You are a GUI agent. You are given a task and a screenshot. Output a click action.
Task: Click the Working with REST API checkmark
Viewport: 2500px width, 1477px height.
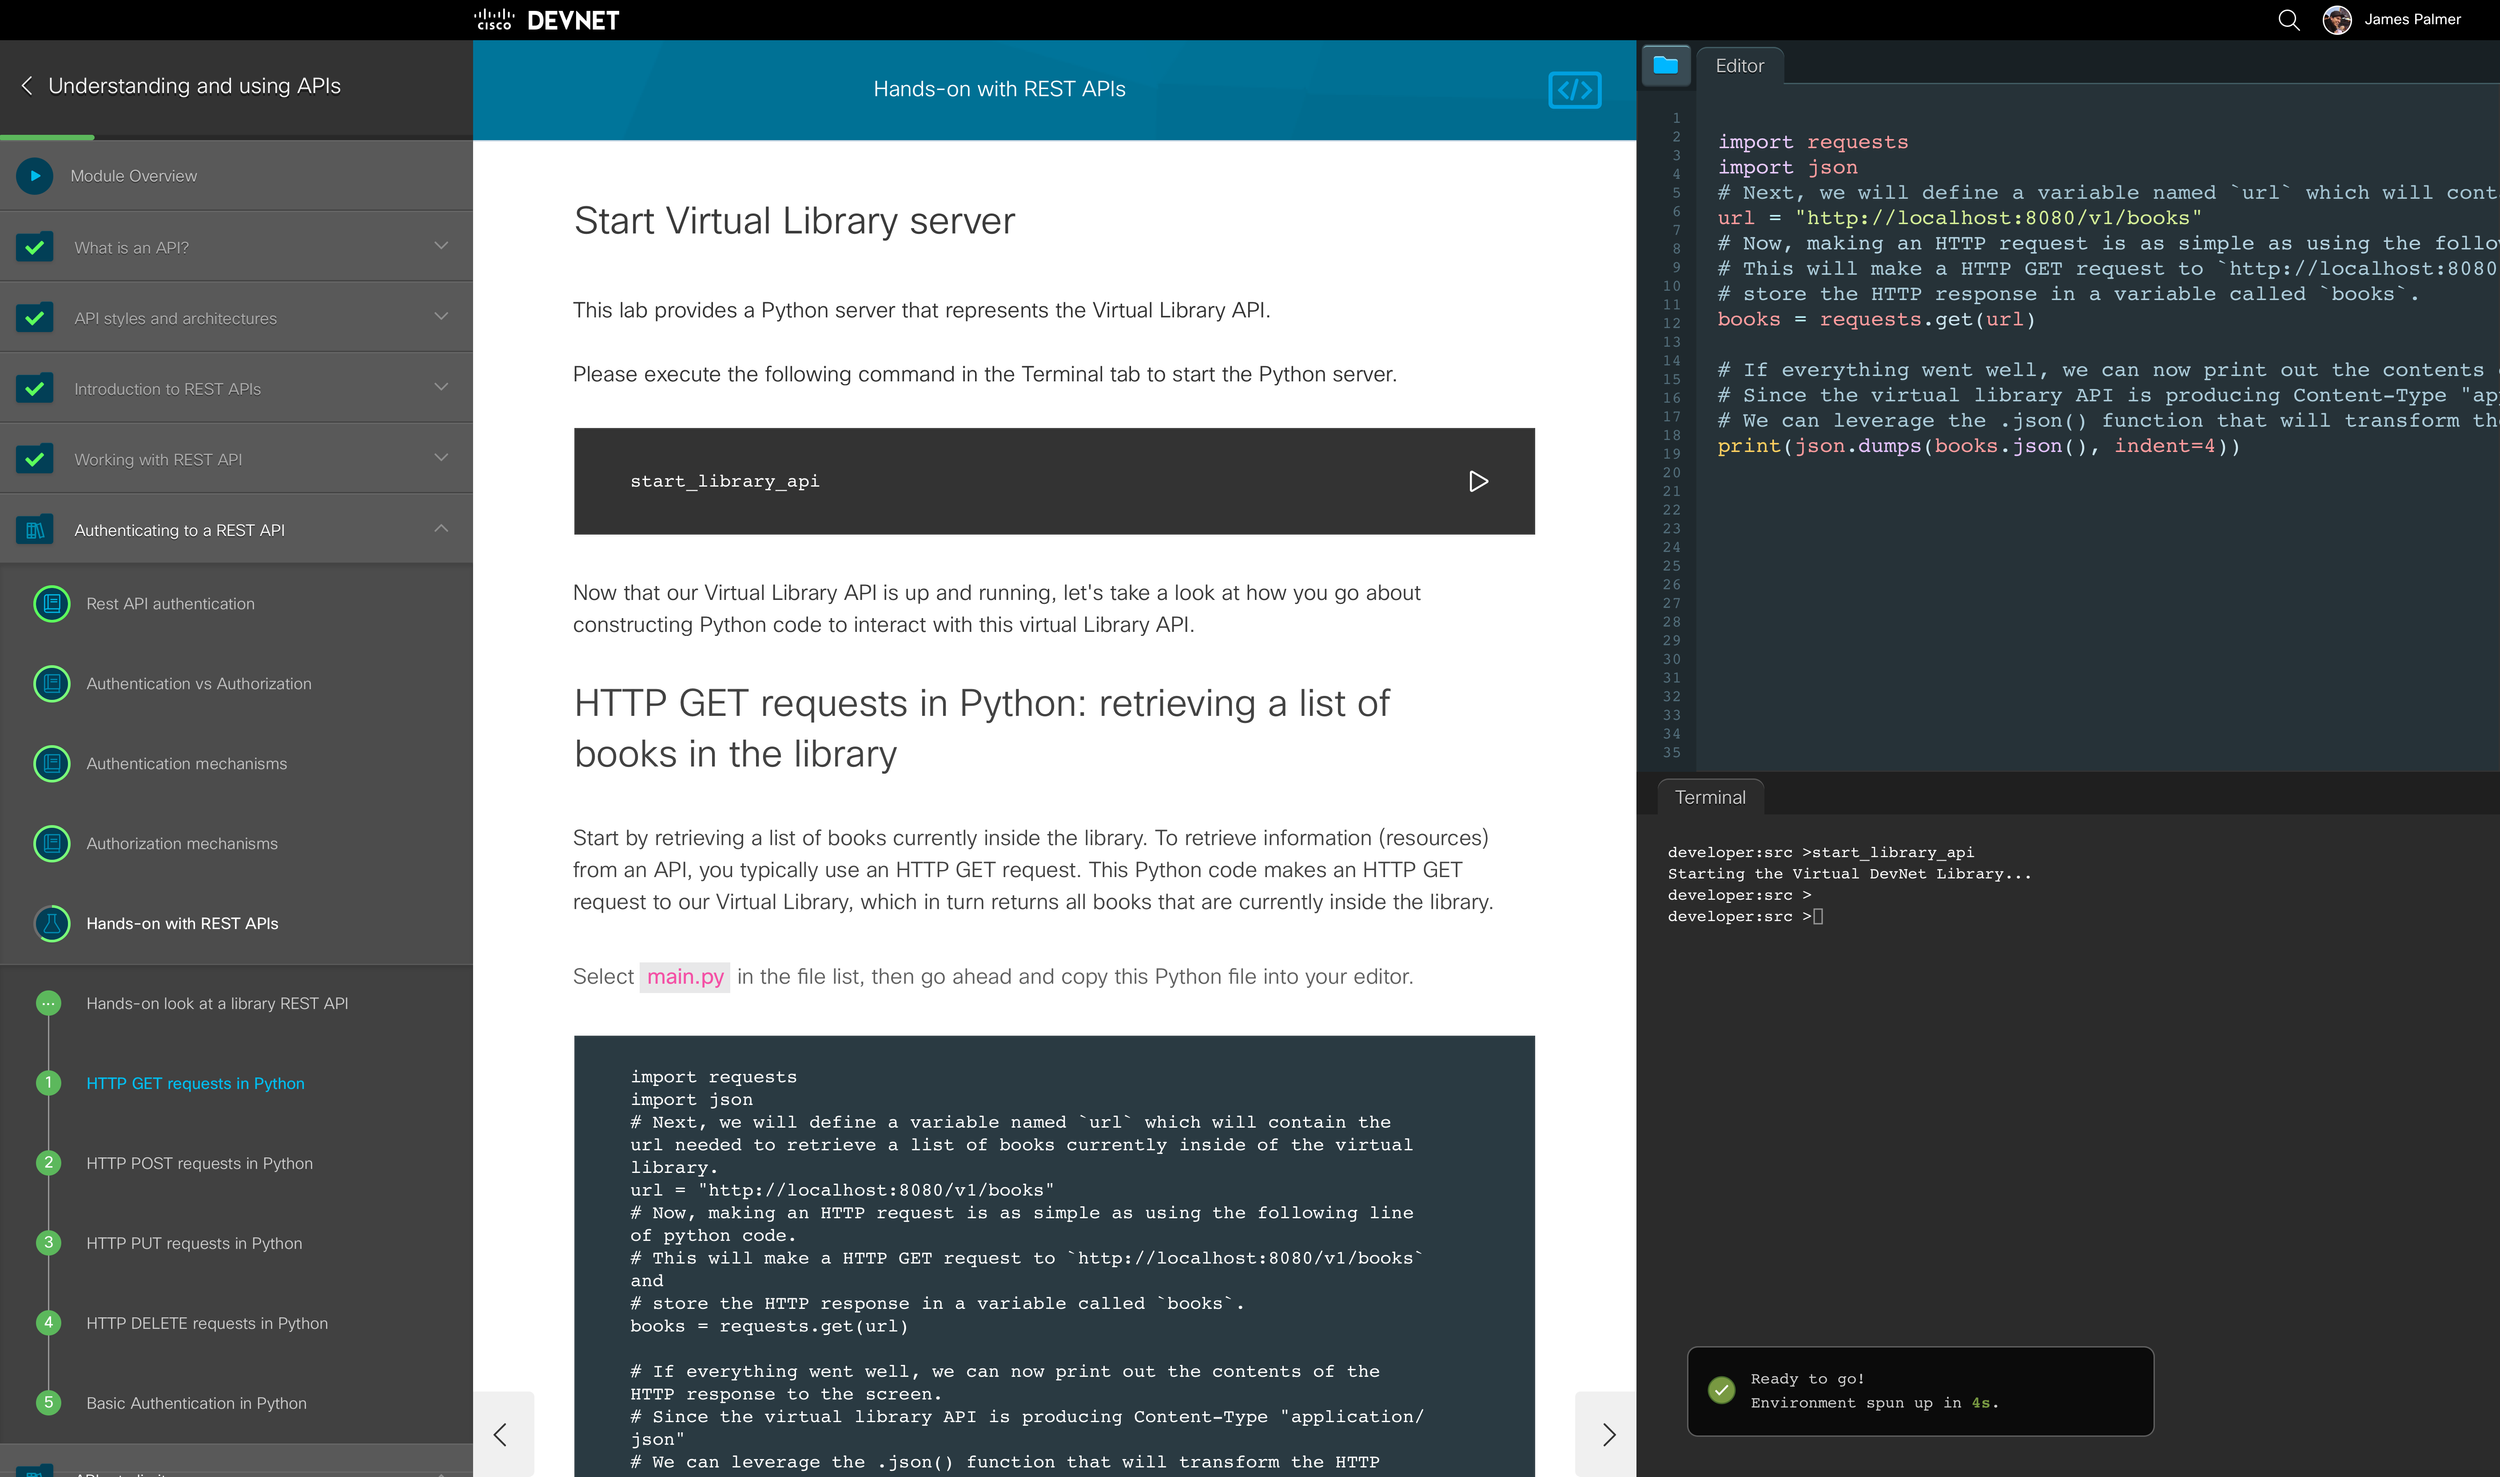click(x=35, y=459)
